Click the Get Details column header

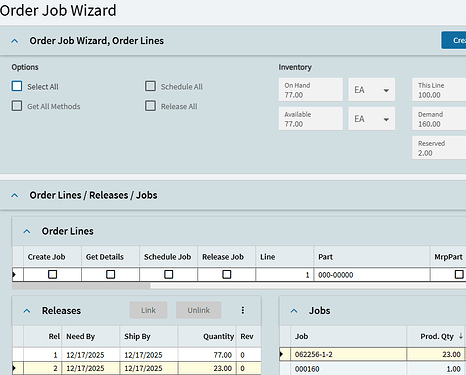(x=110, y=257)
